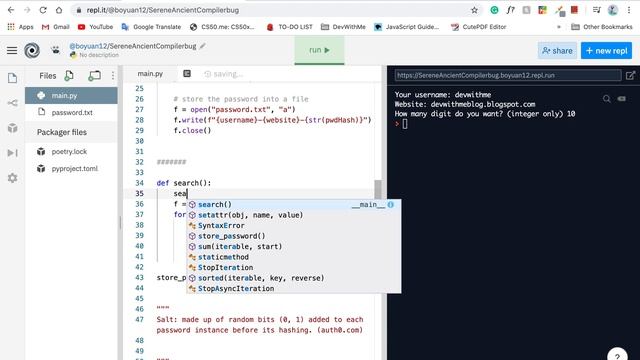Image resolution: width=640 pixels, height=360 pixels.
Task: Reload the current page
Action: (x=43, y=10)
